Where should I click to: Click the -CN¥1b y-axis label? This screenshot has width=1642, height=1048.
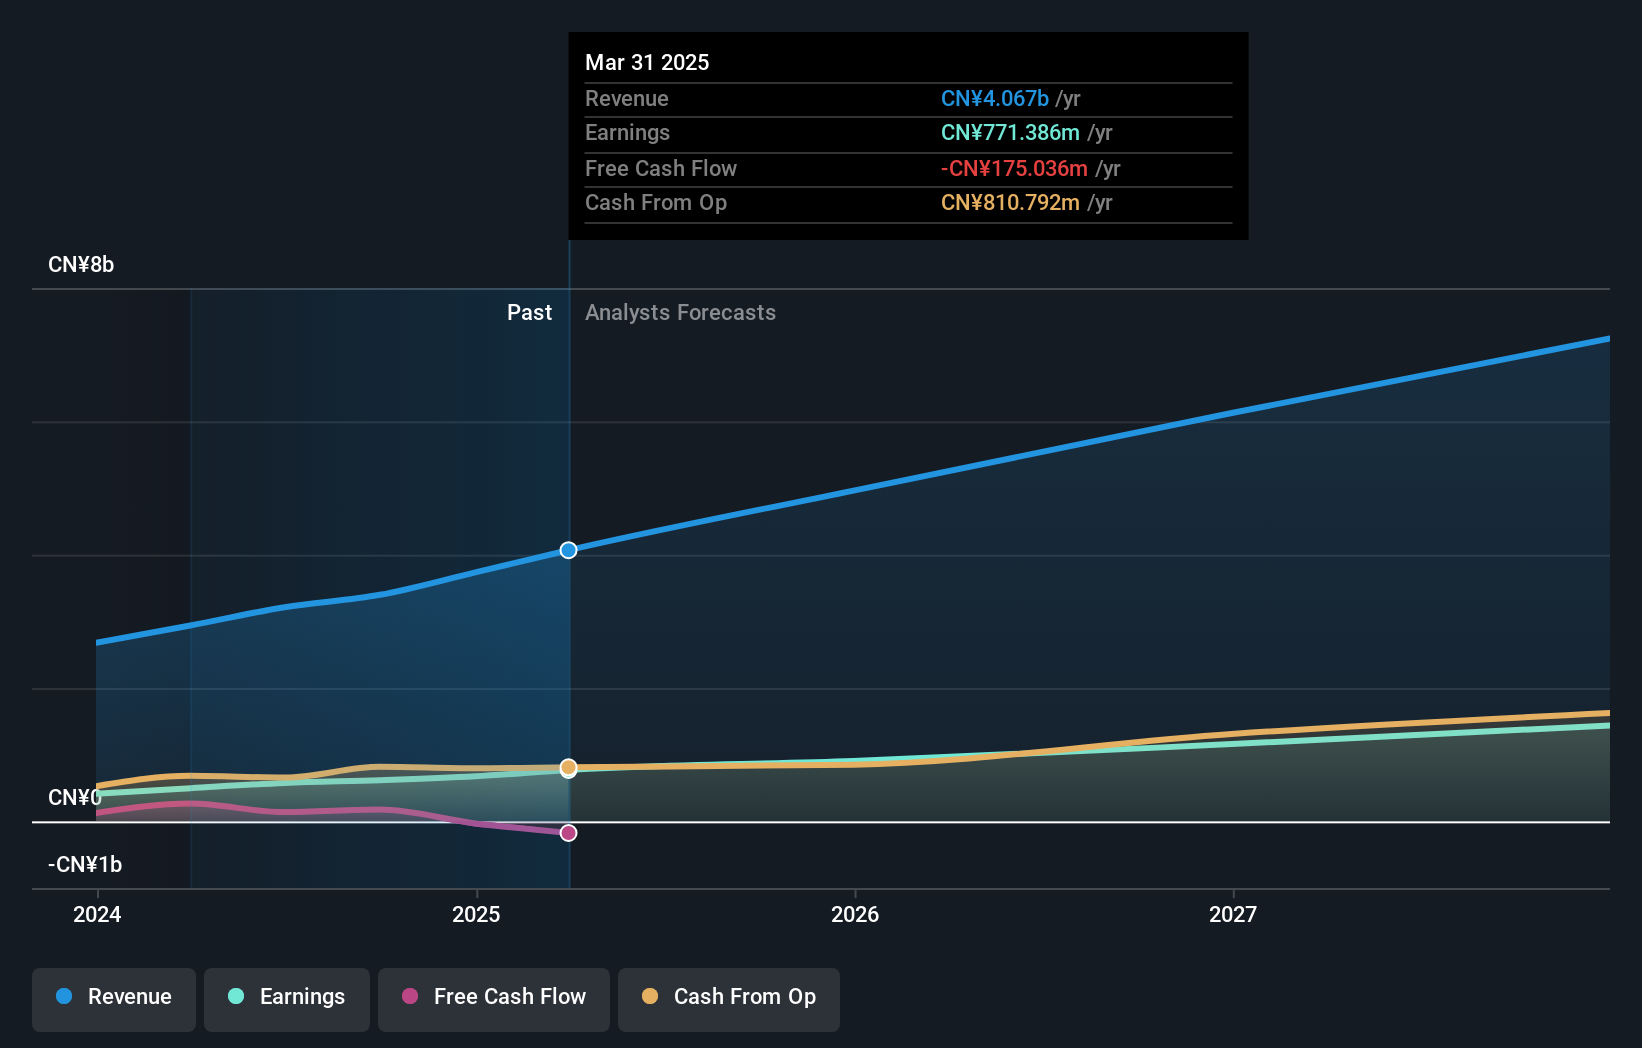(x=85, y=865)
